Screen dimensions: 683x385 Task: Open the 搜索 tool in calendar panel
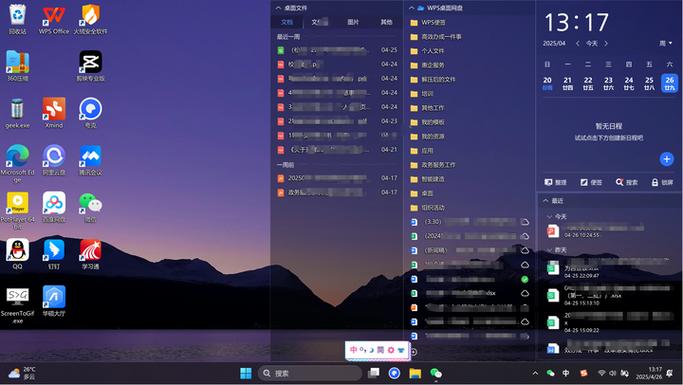point(626,182)
